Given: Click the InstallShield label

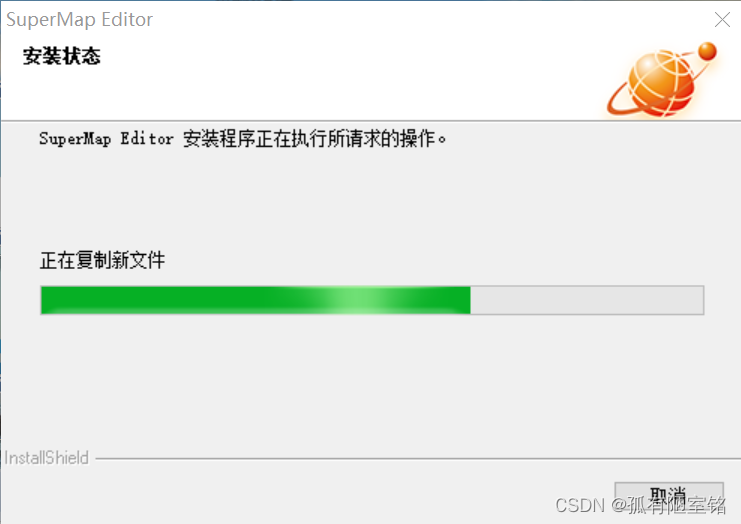Looking at the screenshot, I should click(46, 458).
